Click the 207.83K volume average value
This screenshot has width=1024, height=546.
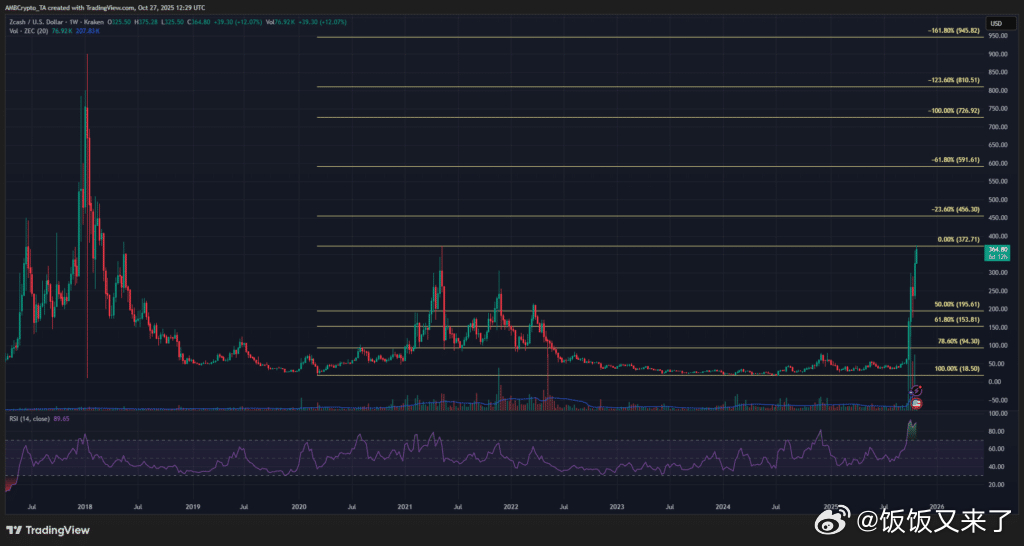click(88, 31)
